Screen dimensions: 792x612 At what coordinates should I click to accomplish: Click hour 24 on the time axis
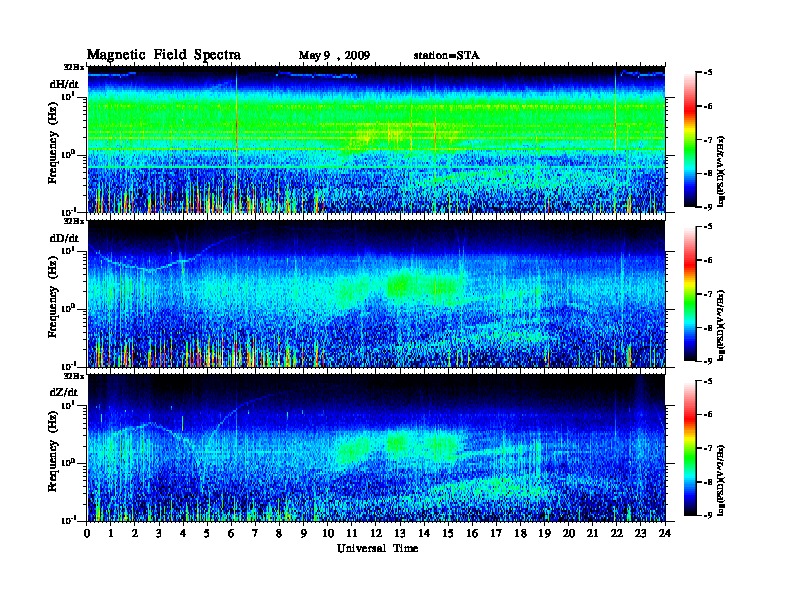pyautogui.click(x=665, y=534)
